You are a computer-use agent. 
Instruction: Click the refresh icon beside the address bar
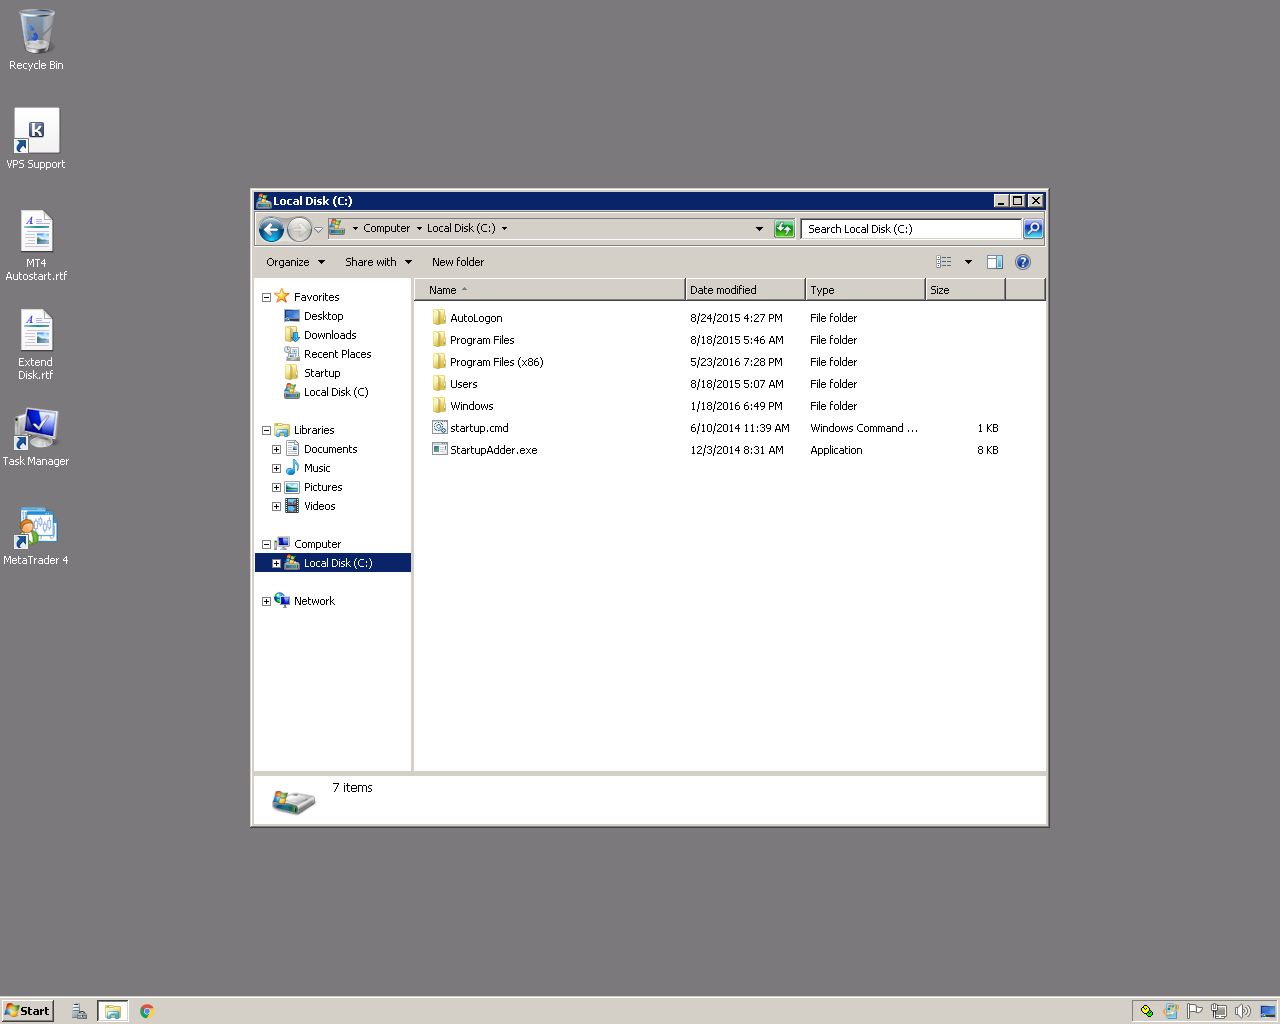click(784, 229)
